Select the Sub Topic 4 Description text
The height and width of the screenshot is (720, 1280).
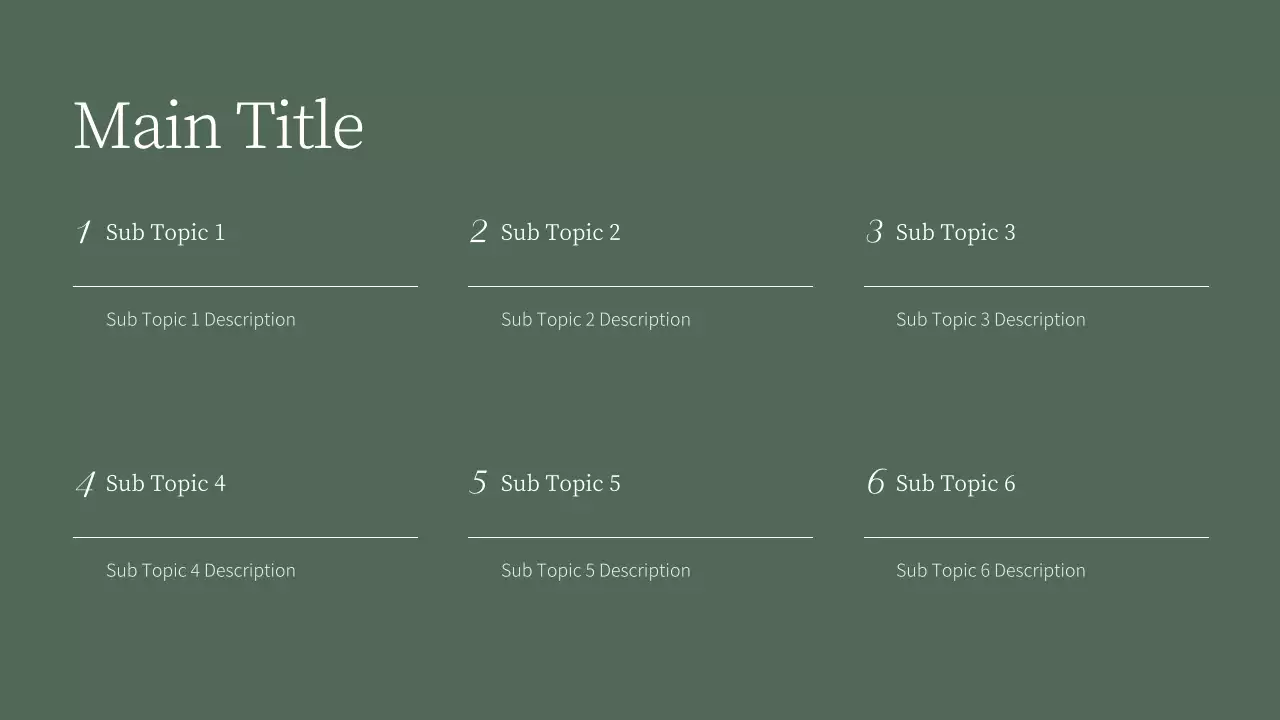[x=200, y=571]
